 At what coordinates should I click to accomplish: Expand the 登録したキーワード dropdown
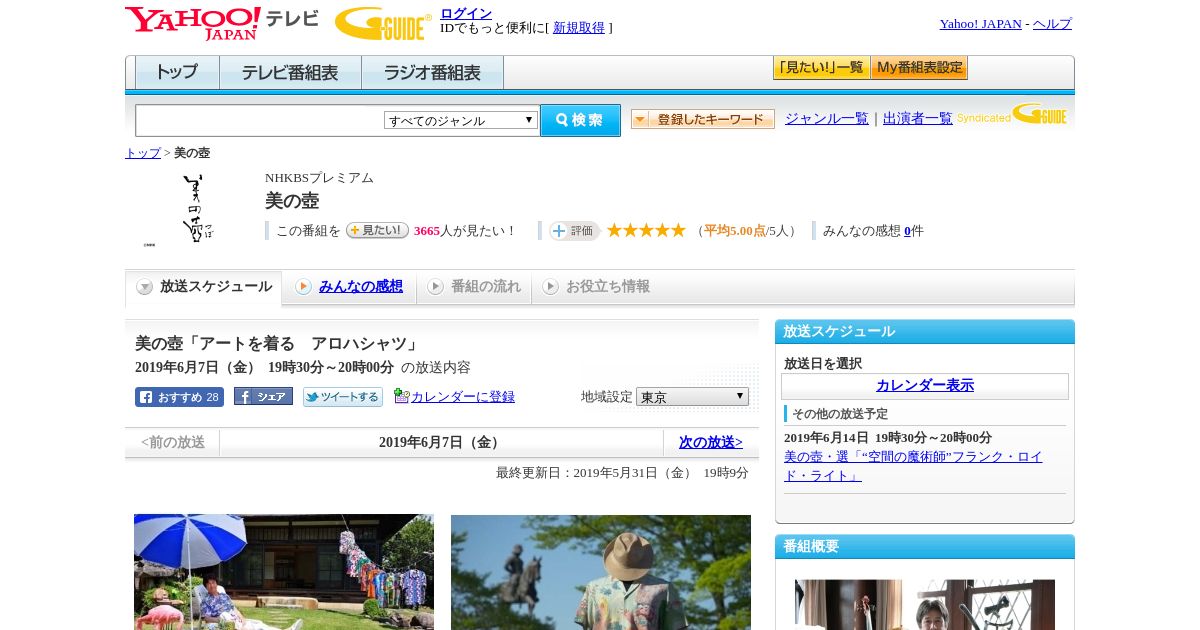click(703, 119)
